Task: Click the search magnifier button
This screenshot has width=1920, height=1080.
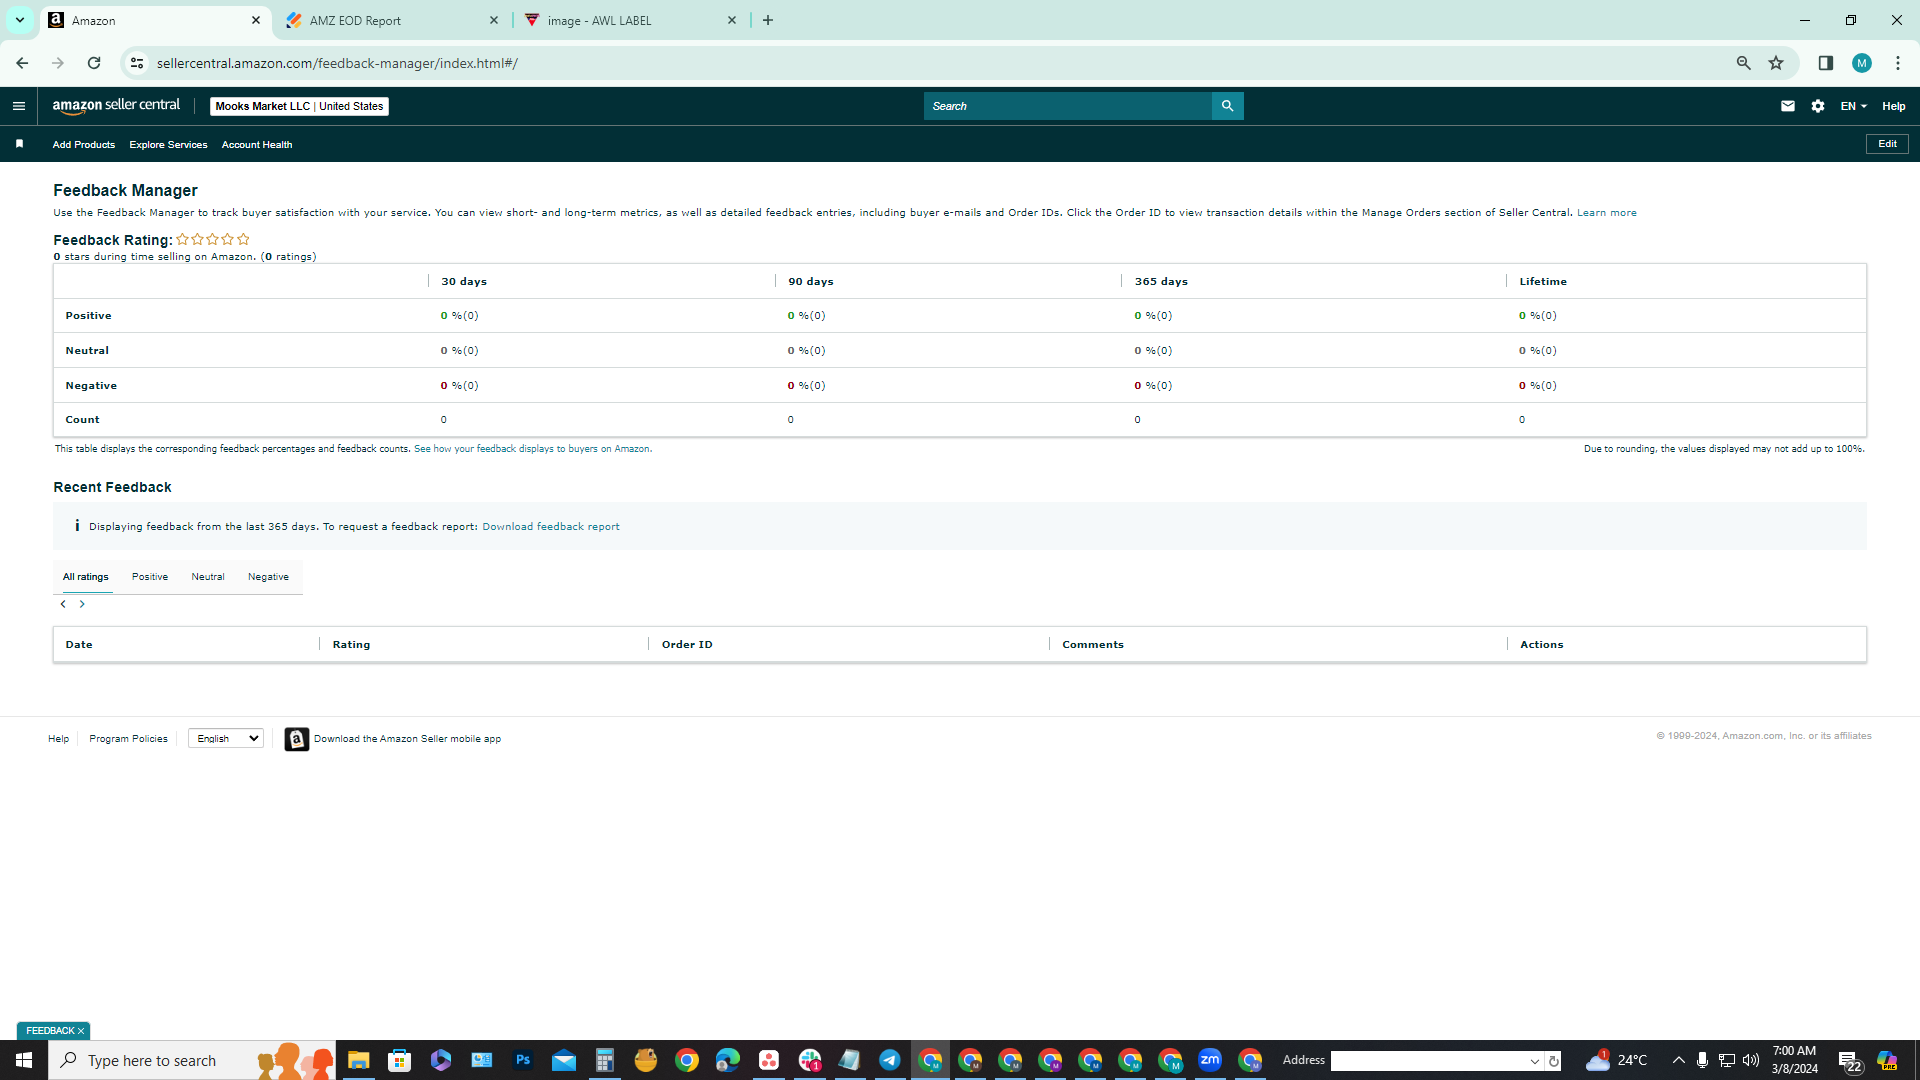Action: 1227,106
